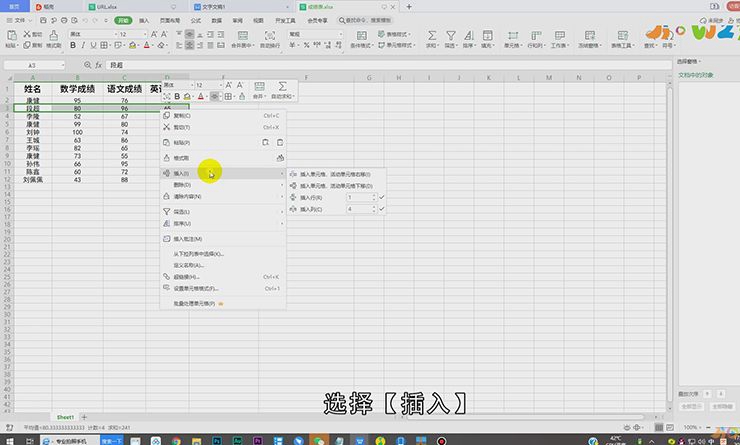Image resolution: width=740 pixels, height=445 pixels.
Task: Click the Freeze Panes icon in the ribbon
Action: point(589,35)
